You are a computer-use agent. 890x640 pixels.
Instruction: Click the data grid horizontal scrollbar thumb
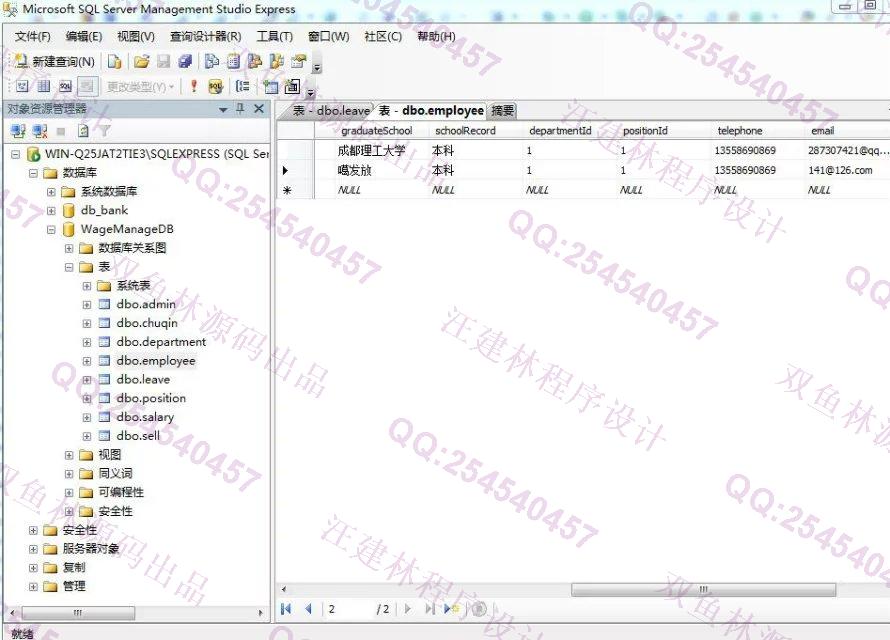[x=703, y=589]
